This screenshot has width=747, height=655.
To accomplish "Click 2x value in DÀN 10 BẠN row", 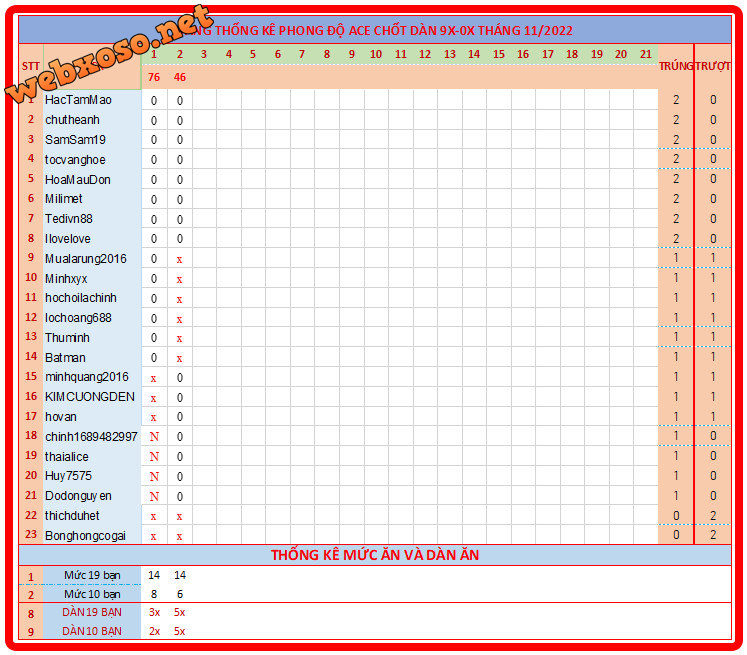I will (x=154, y=631).
